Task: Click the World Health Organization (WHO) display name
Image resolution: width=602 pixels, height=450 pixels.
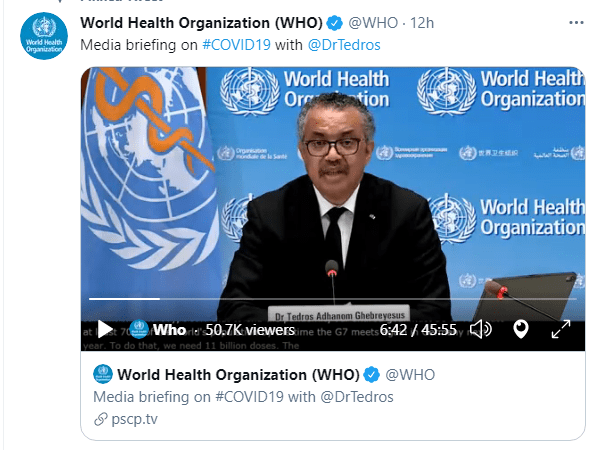Action: click(x=201, y=23)
